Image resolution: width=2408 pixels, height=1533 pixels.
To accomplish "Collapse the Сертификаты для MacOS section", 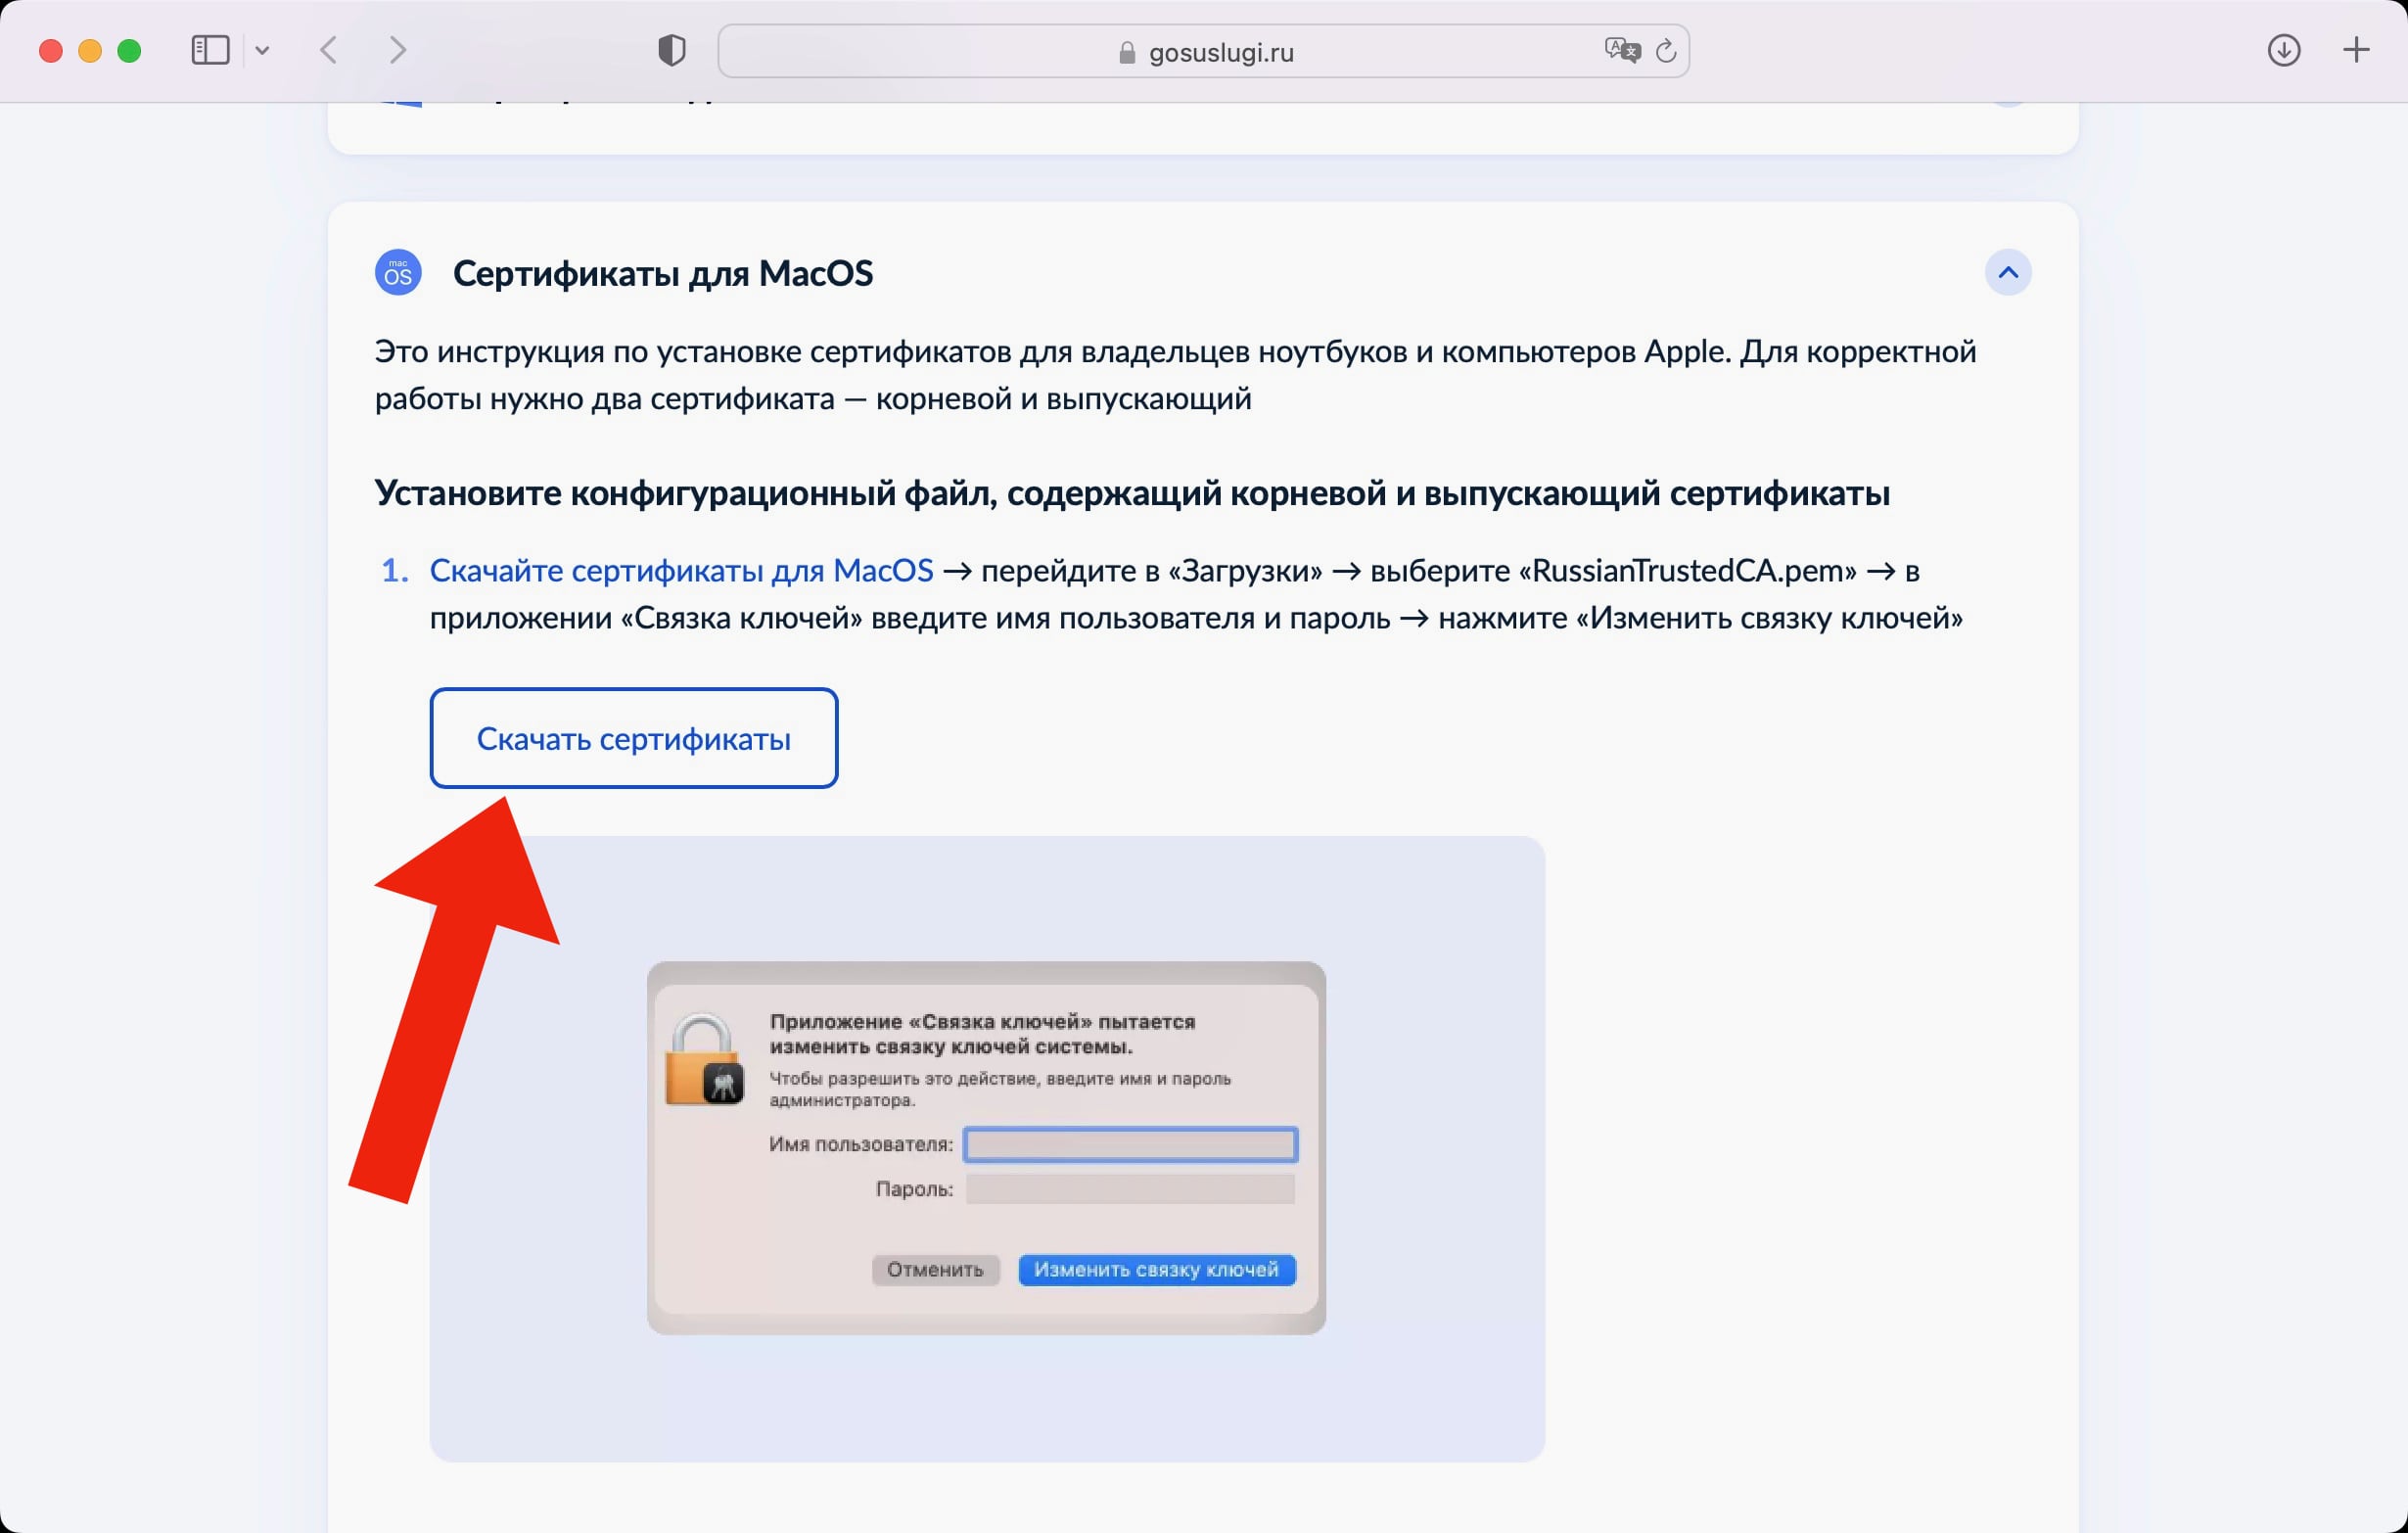I will tap(2008, 273).
